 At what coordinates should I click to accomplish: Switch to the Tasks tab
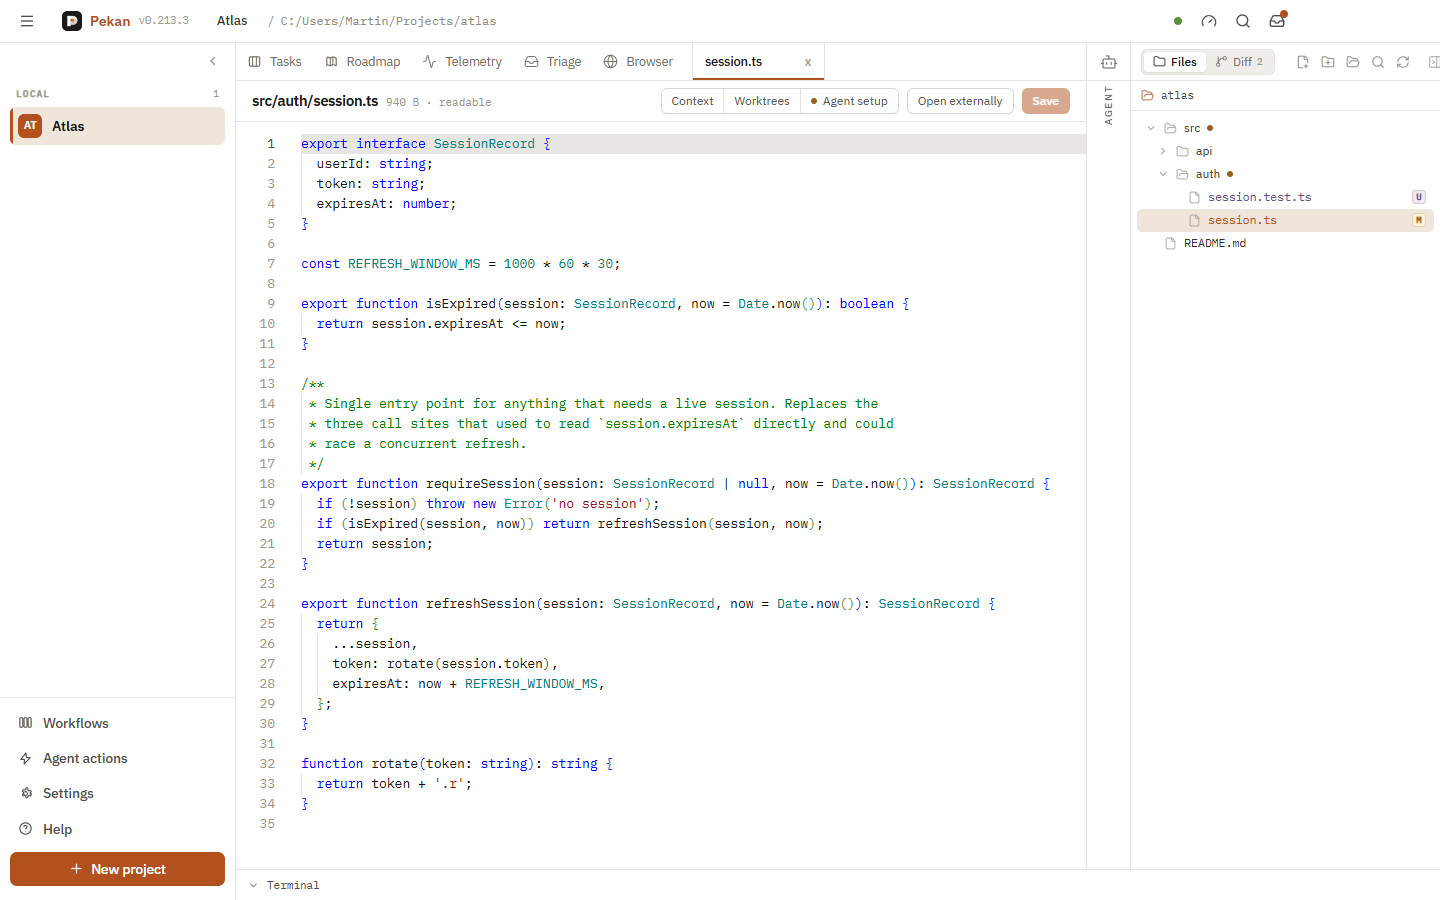pyautogui.click(x=275, y=62)
